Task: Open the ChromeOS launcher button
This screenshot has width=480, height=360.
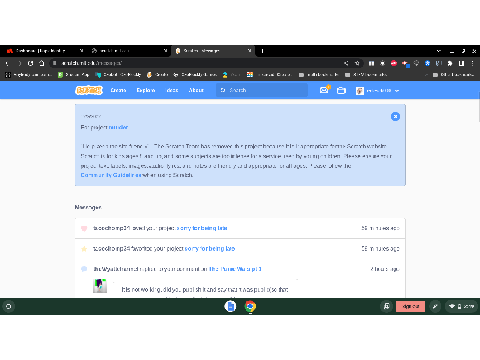Action: [x=9, y=306]
